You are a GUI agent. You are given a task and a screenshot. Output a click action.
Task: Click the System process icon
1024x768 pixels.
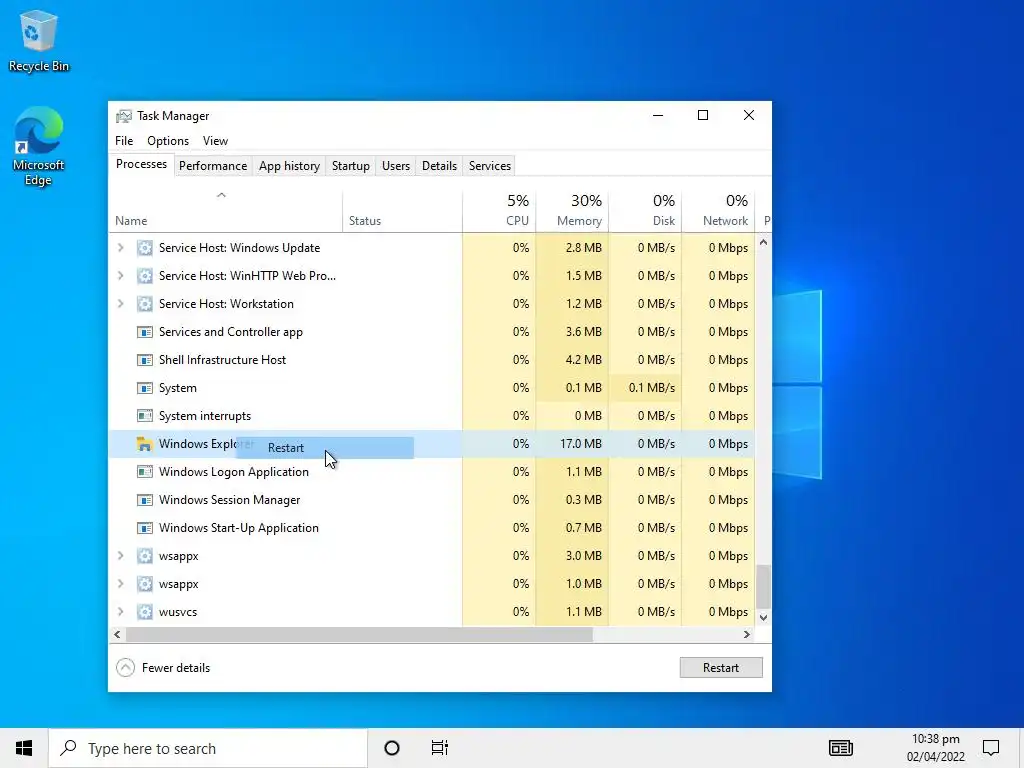[144, 388]
